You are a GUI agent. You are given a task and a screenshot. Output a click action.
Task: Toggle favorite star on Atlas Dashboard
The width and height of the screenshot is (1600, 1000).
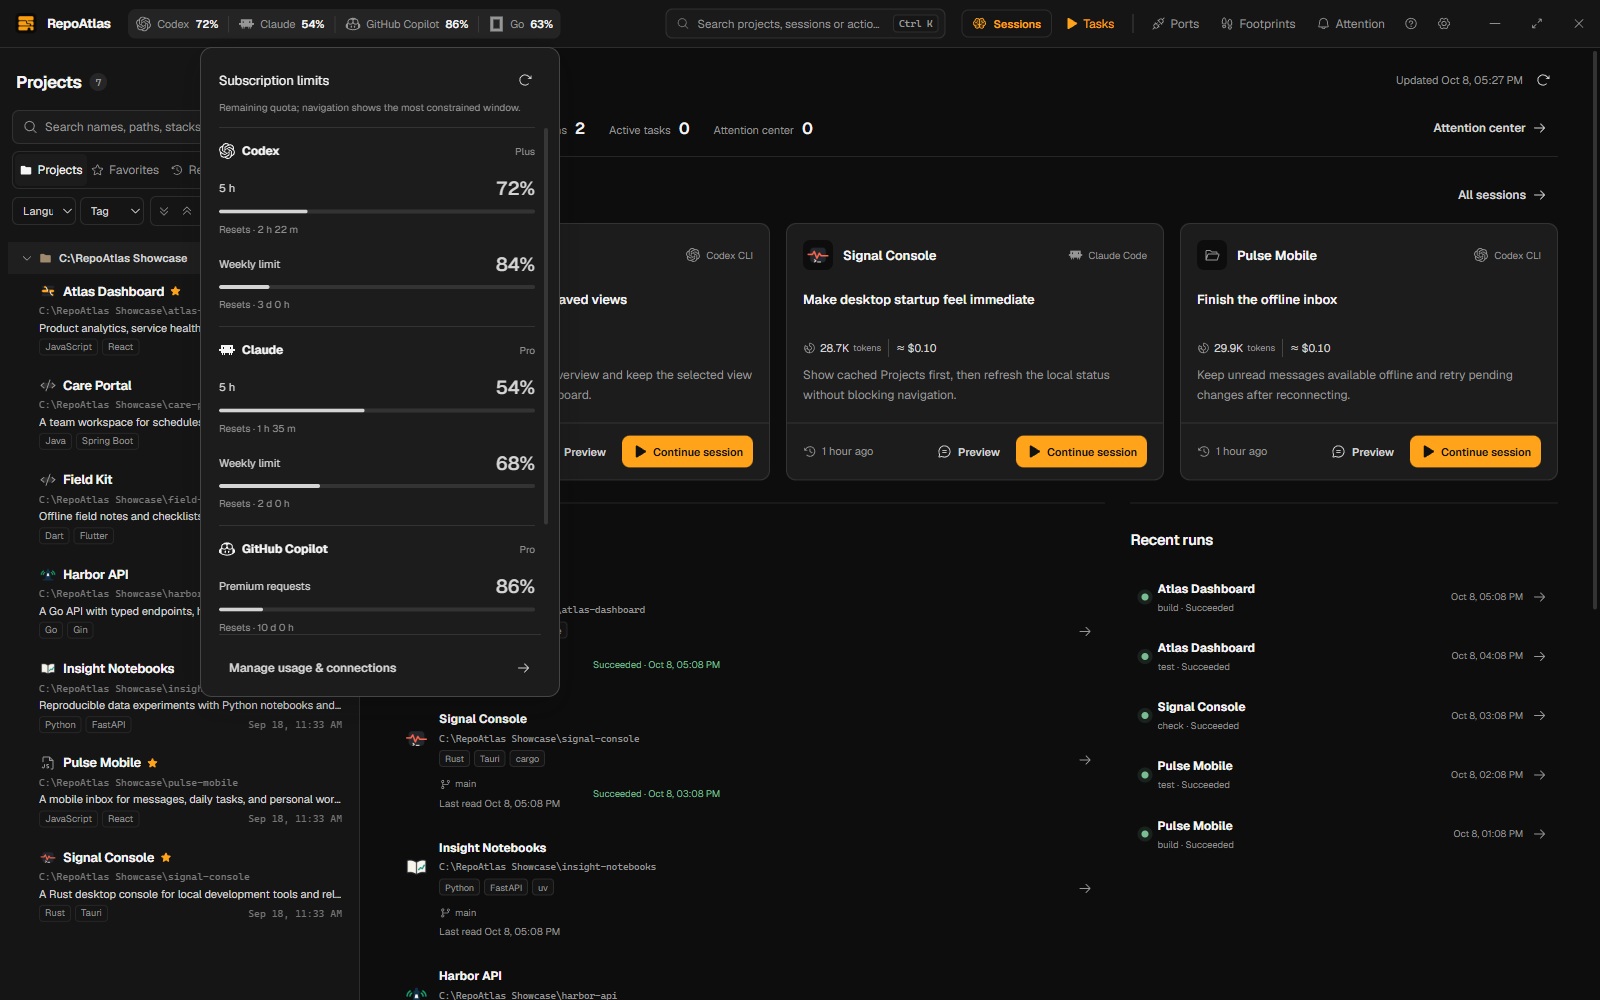coord(176,291)
